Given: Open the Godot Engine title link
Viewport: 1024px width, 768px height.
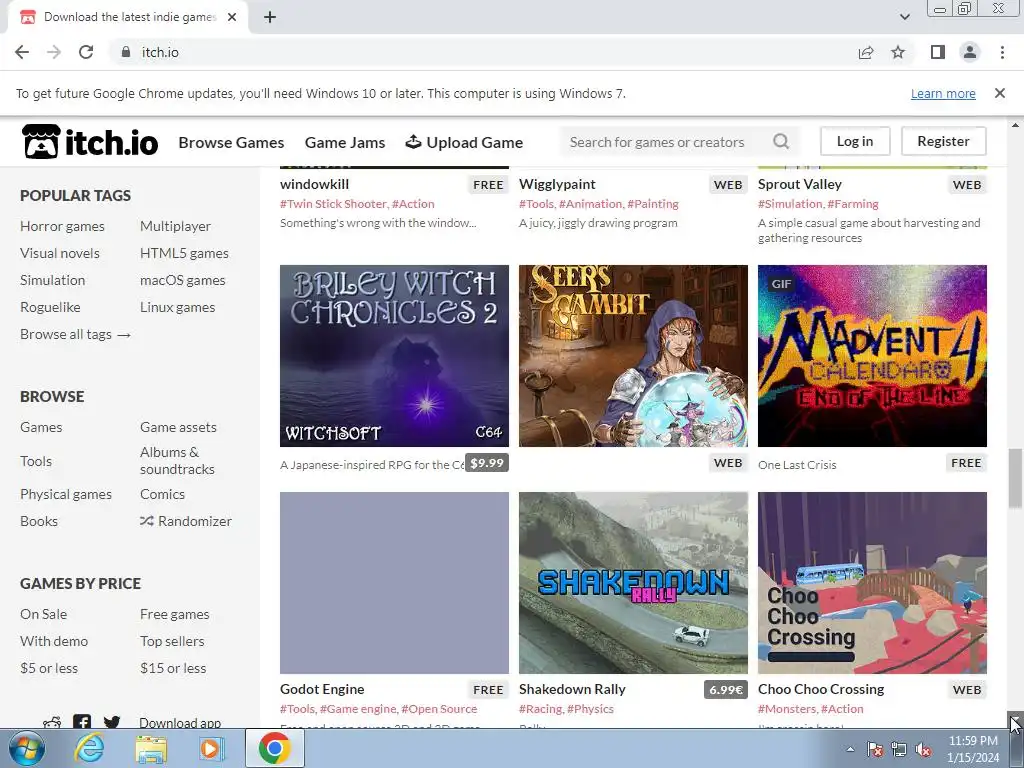Looking at the screenshot, I should [x=322, y=689].
